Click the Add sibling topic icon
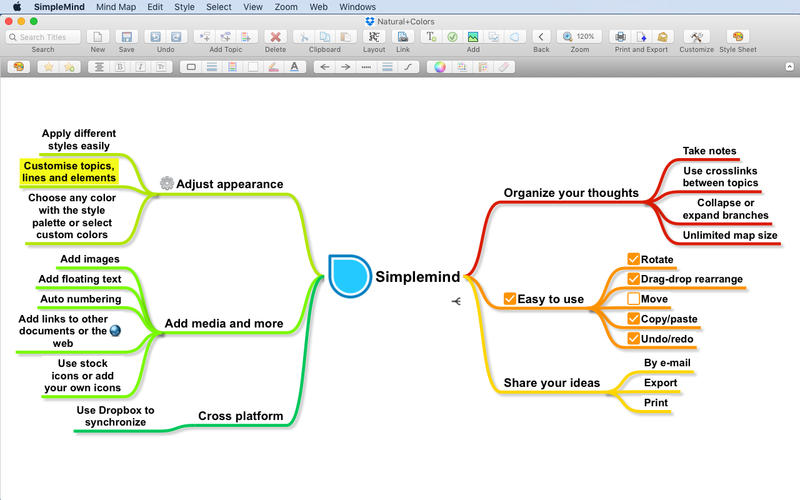The image size is (800, 500). click(x=226, y=37)
